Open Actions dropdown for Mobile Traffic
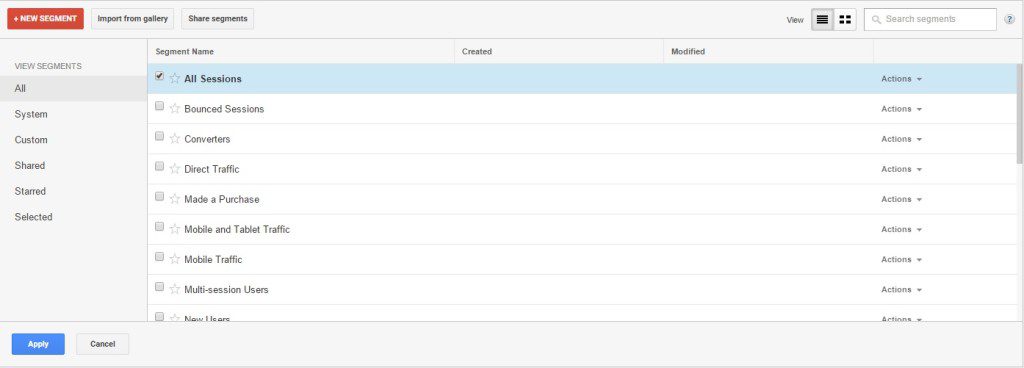The image size is (1024, 368). [x=901, y=259]
